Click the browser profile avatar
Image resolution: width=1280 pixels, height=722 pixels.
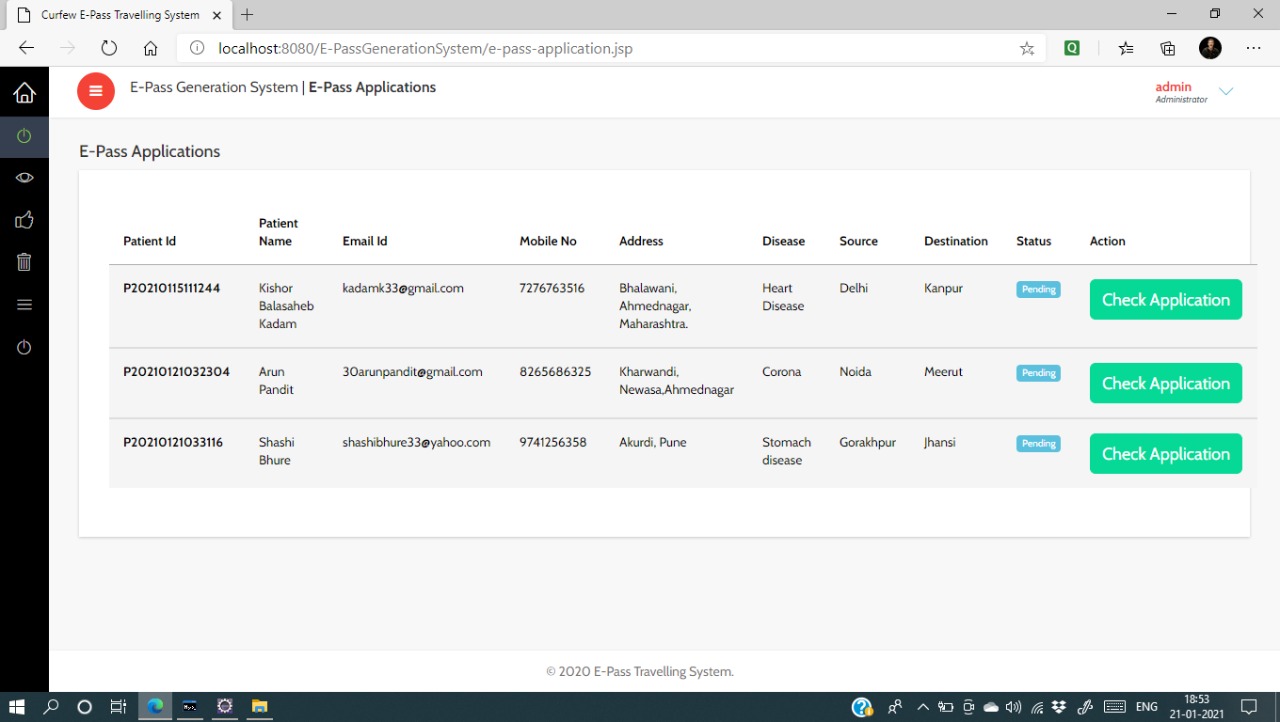point(1210,48)
